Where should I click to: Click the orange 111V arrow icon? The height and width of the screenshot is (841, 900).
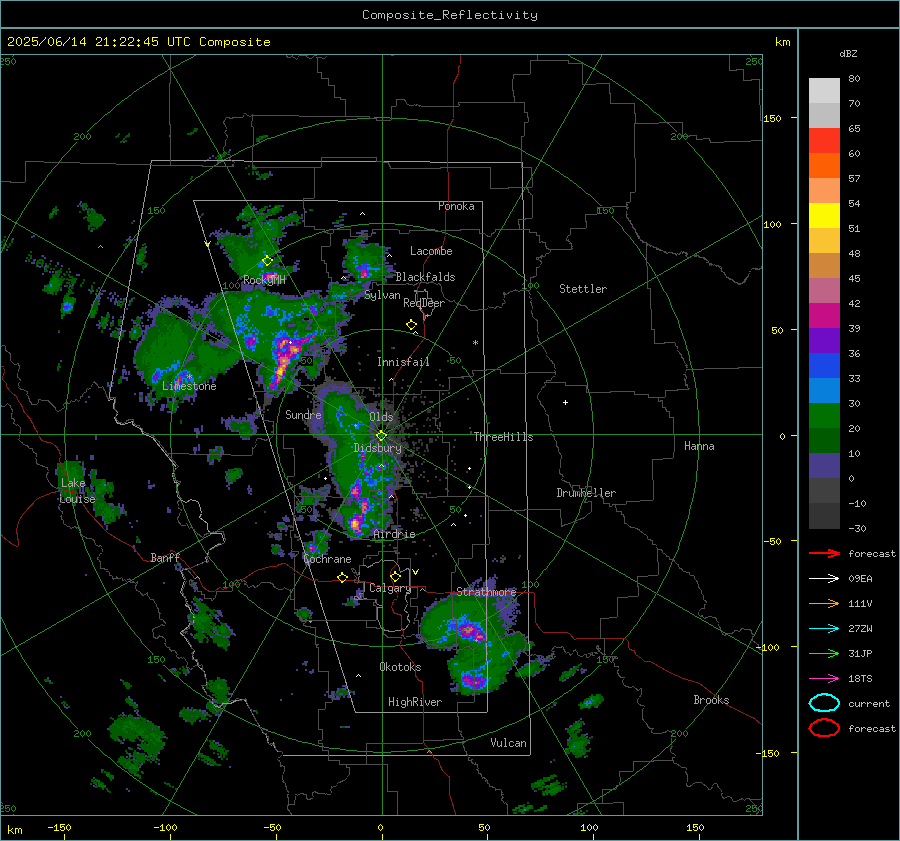[x=824, y=603]
